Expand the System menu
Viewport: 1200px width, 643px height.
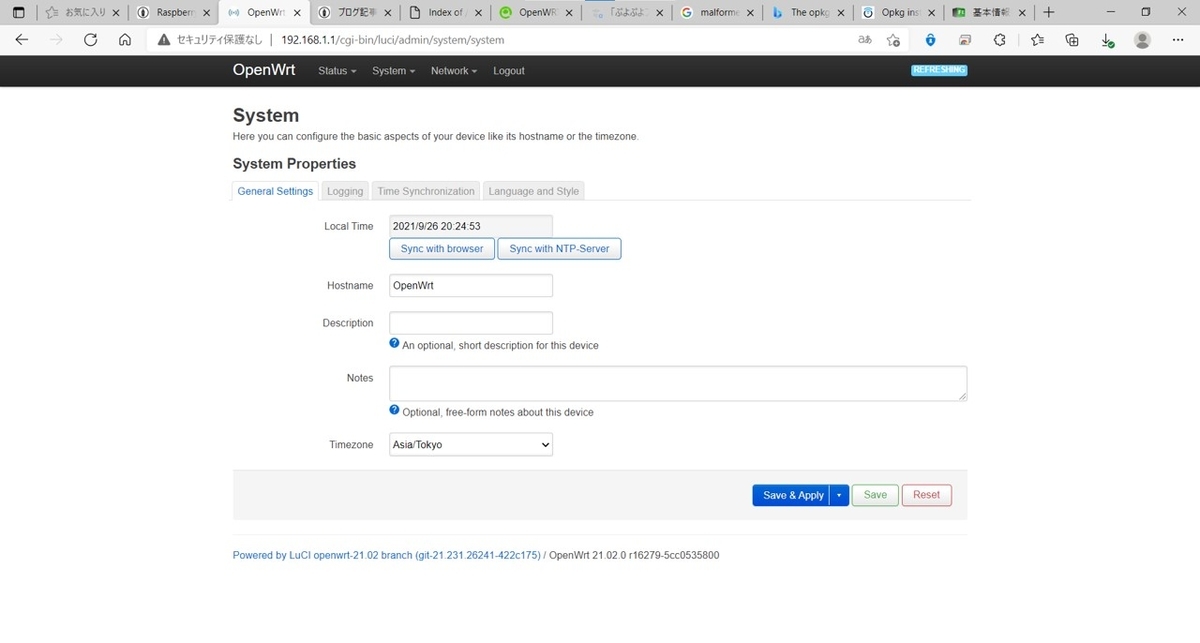393,71
